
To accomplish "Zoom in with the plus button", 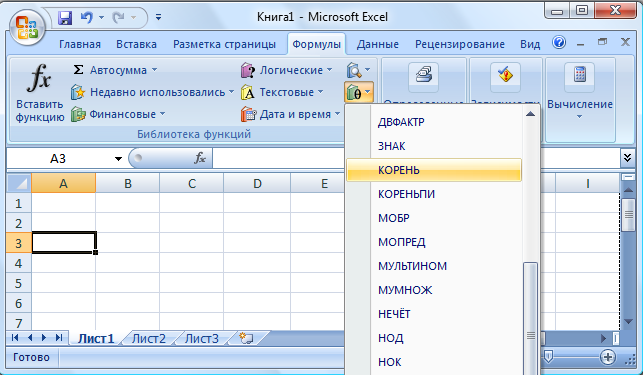I will [x=608, y=357].
